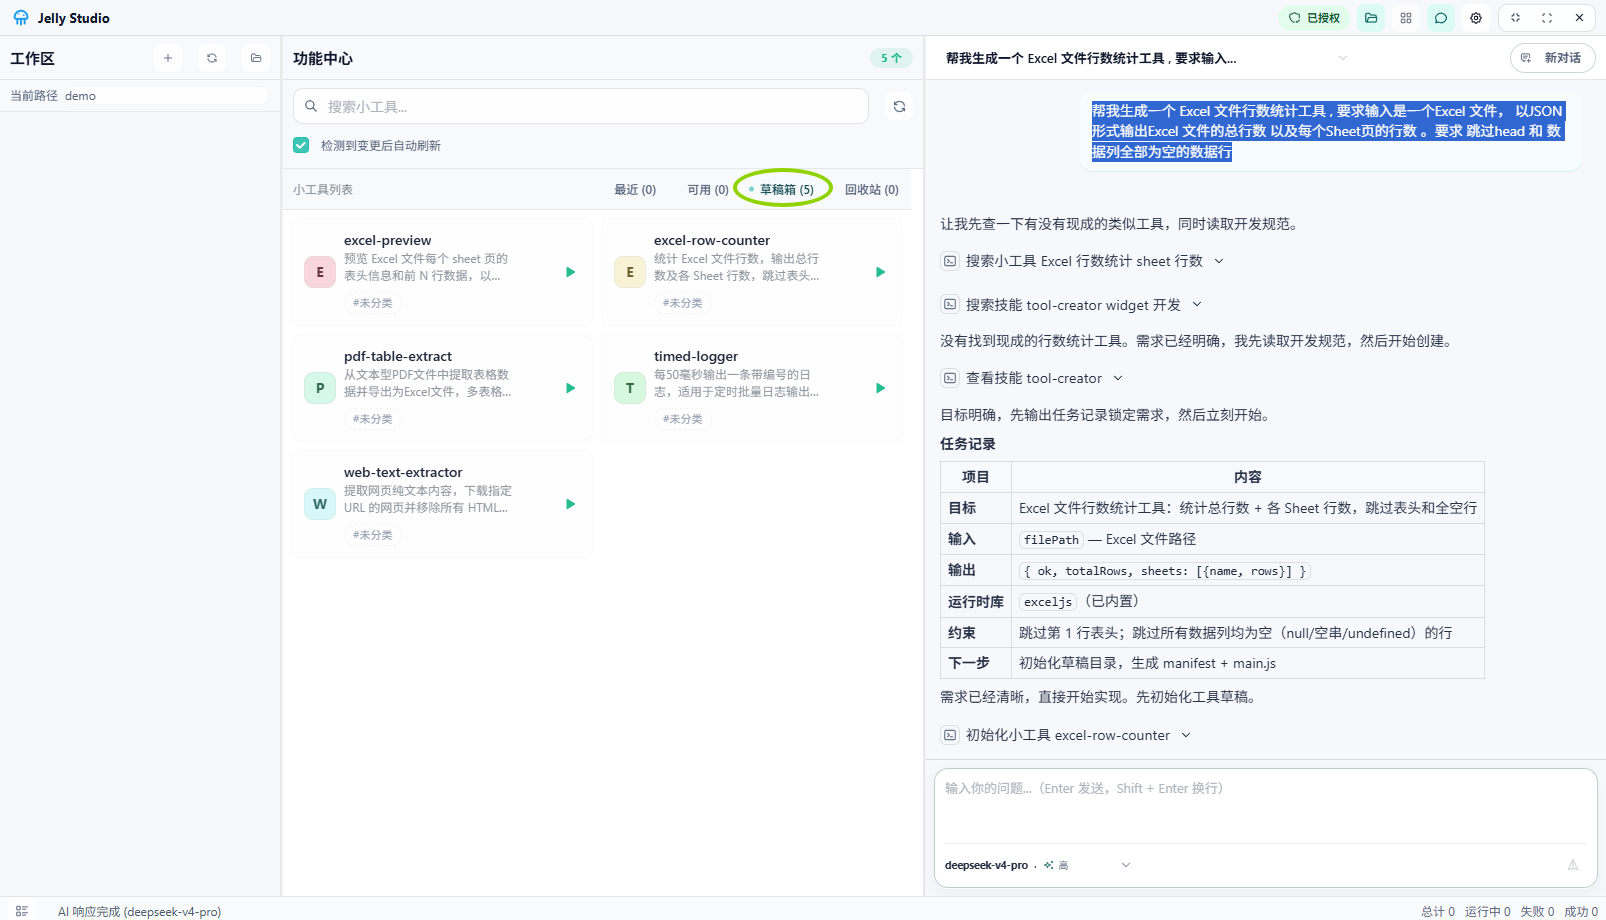Click the workspace add plus icon
The image size is (1606, 920).
pos(168,58)
